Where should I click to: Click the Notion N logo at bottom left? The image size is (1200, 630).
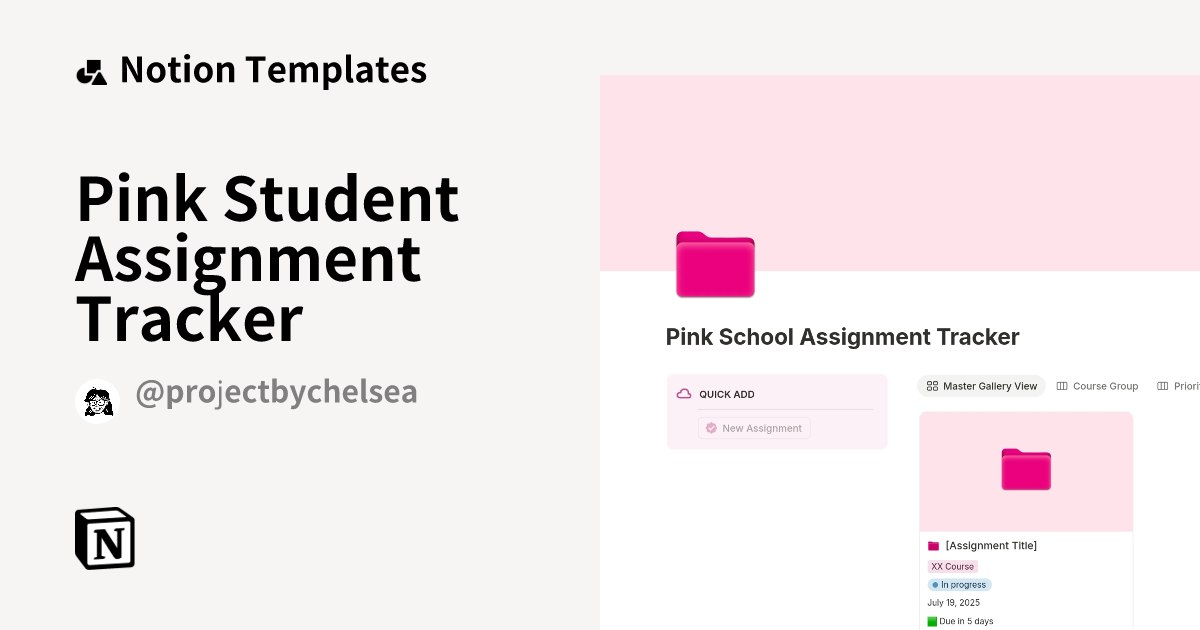104,538
